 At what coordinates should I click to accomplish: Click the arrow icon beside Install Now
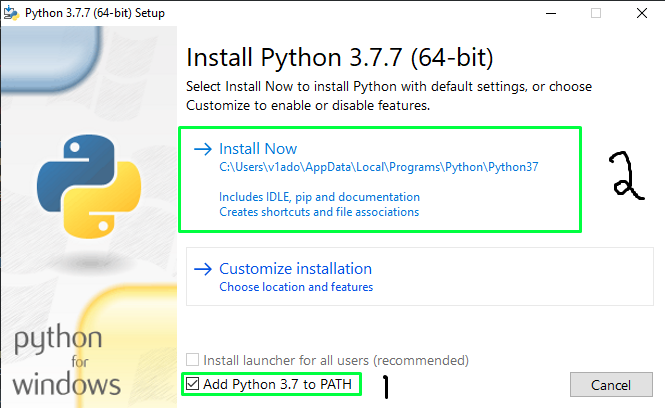click(x=202, y=149)
